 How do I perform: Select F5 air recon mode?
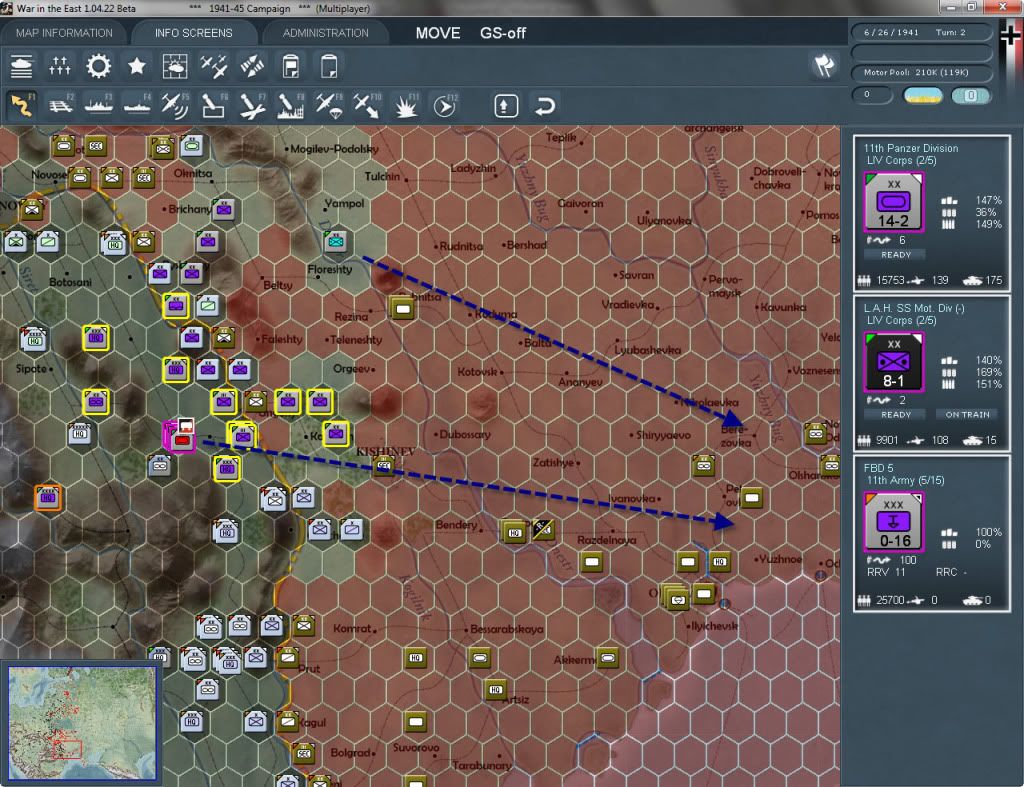pyautogui.click(x=175, y=106)
